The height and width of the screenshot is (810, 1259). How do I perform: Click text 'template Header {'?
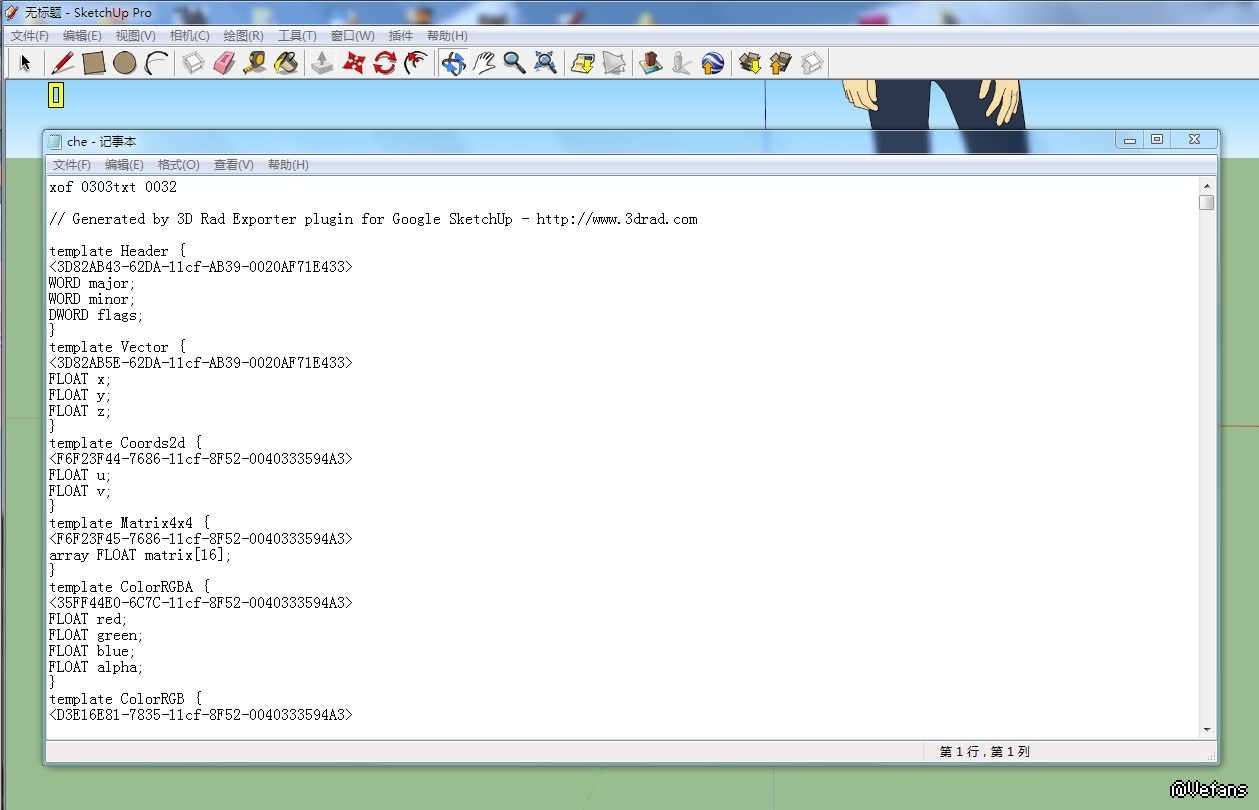tap(117, 251)
